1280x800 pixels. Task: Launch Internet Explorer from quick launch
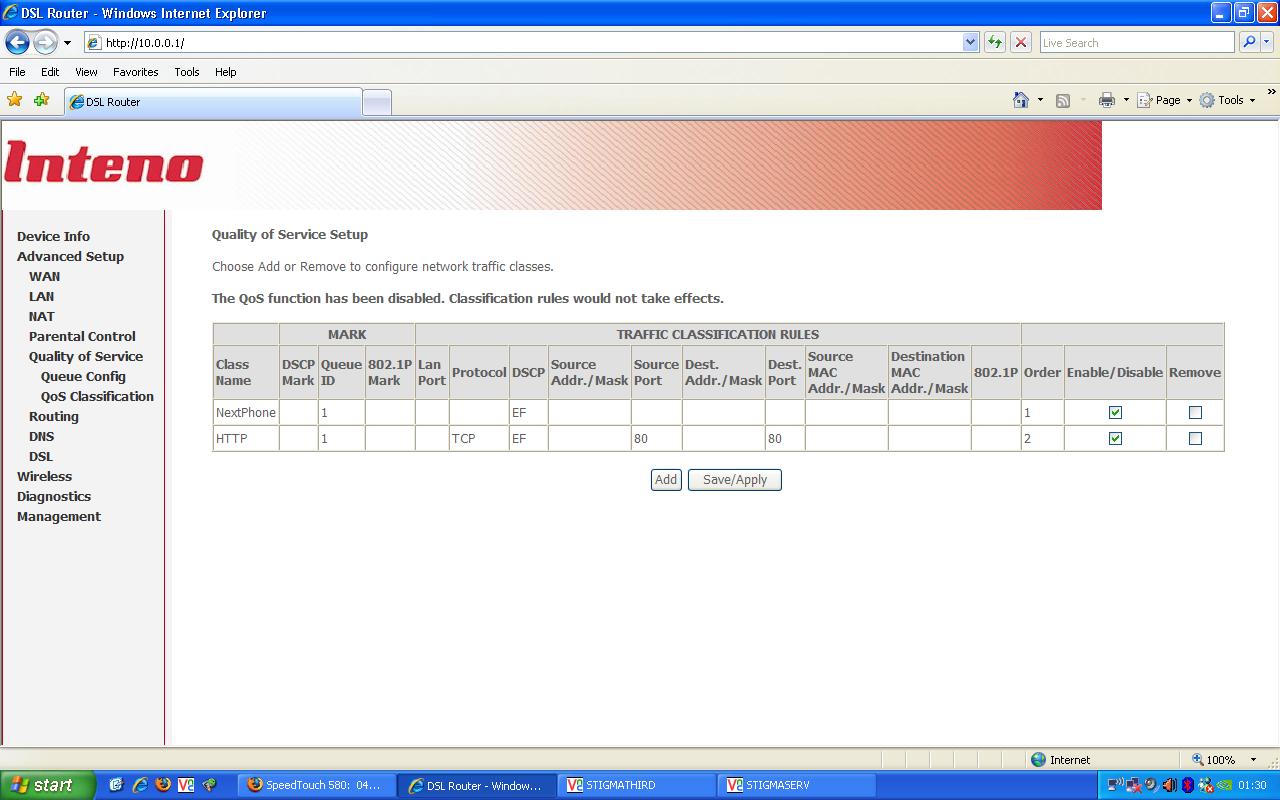click(x=139, y=785)
